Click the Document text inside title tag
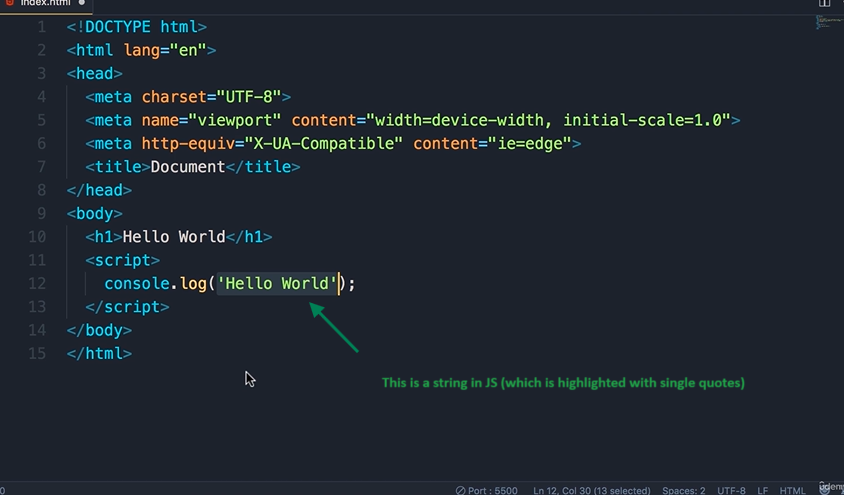Screen dimensions: 844x495 click(187, 167)
